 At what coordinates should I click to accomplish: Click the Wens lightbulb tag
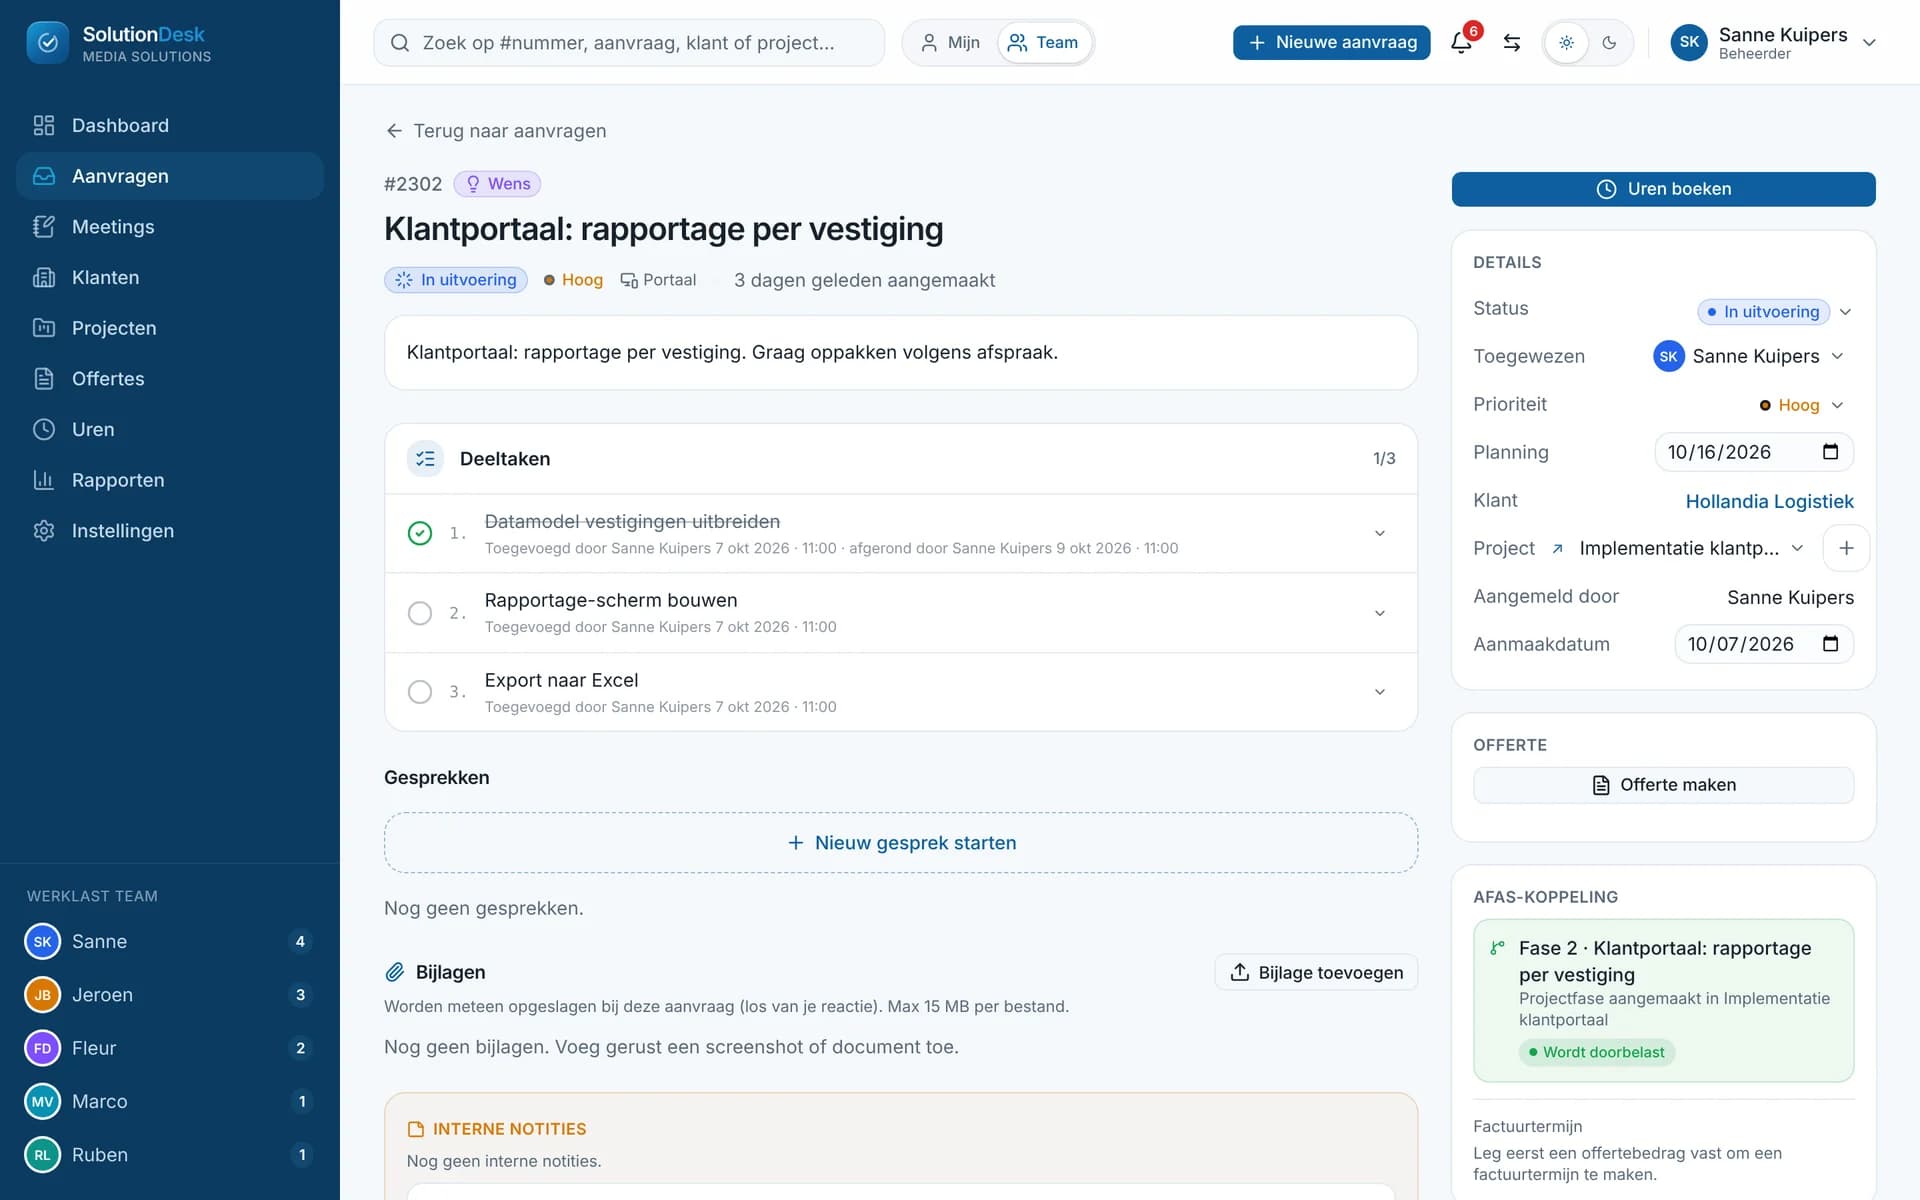[497, 184]
